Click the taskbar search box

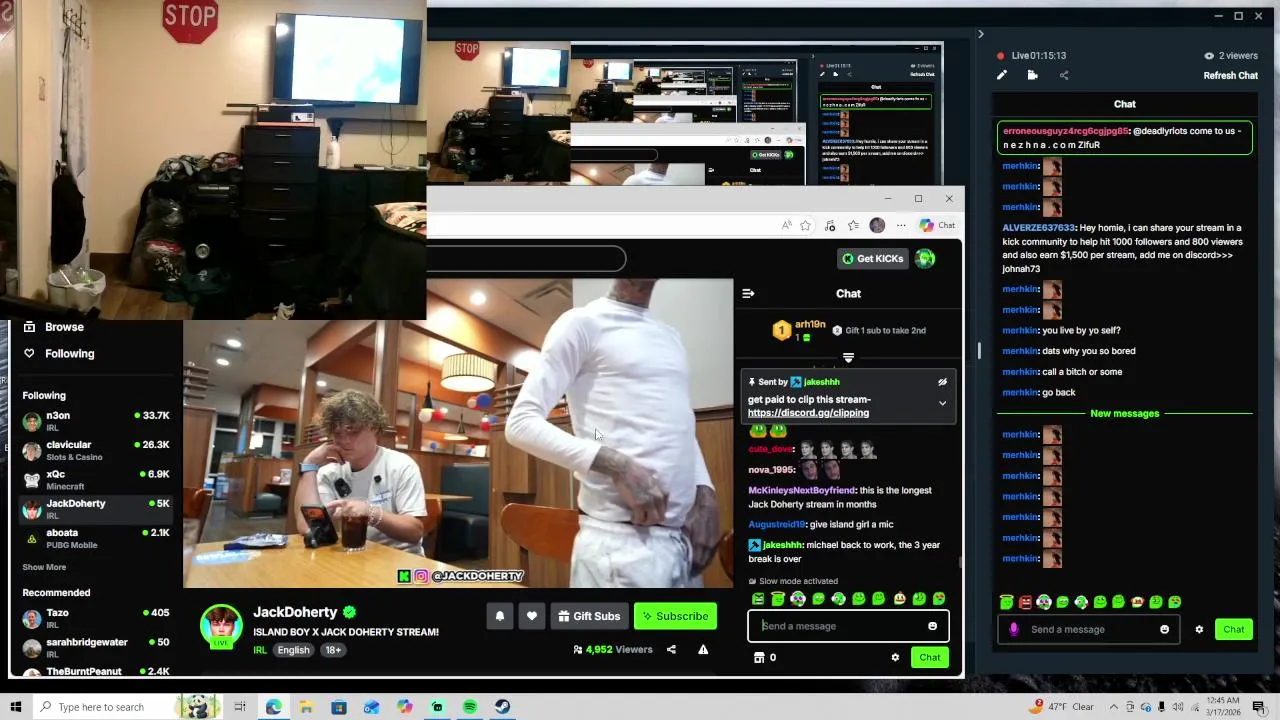[x=128, y=707]
